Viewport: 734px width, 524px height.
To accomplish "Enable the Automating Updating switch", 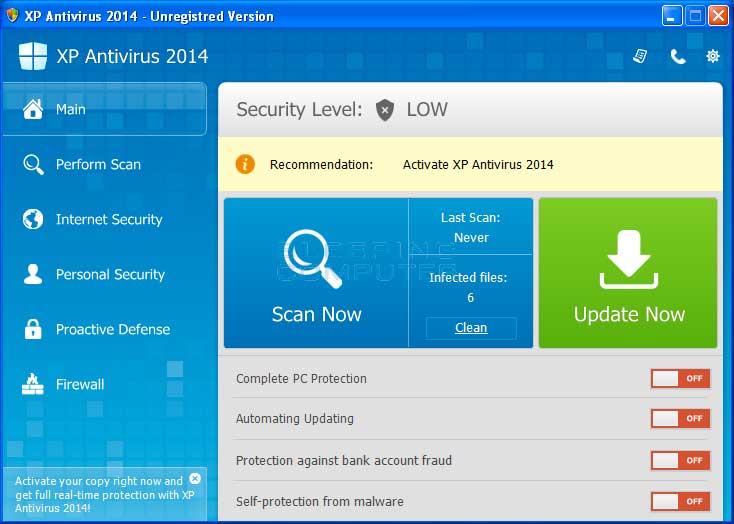I will click(680, 419).
